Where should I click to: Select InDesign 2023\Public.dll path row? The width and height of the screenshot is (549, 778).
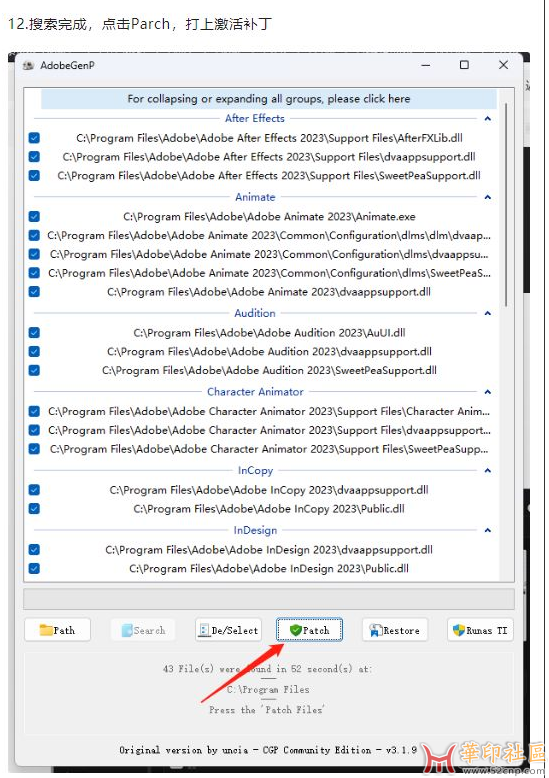269,569
